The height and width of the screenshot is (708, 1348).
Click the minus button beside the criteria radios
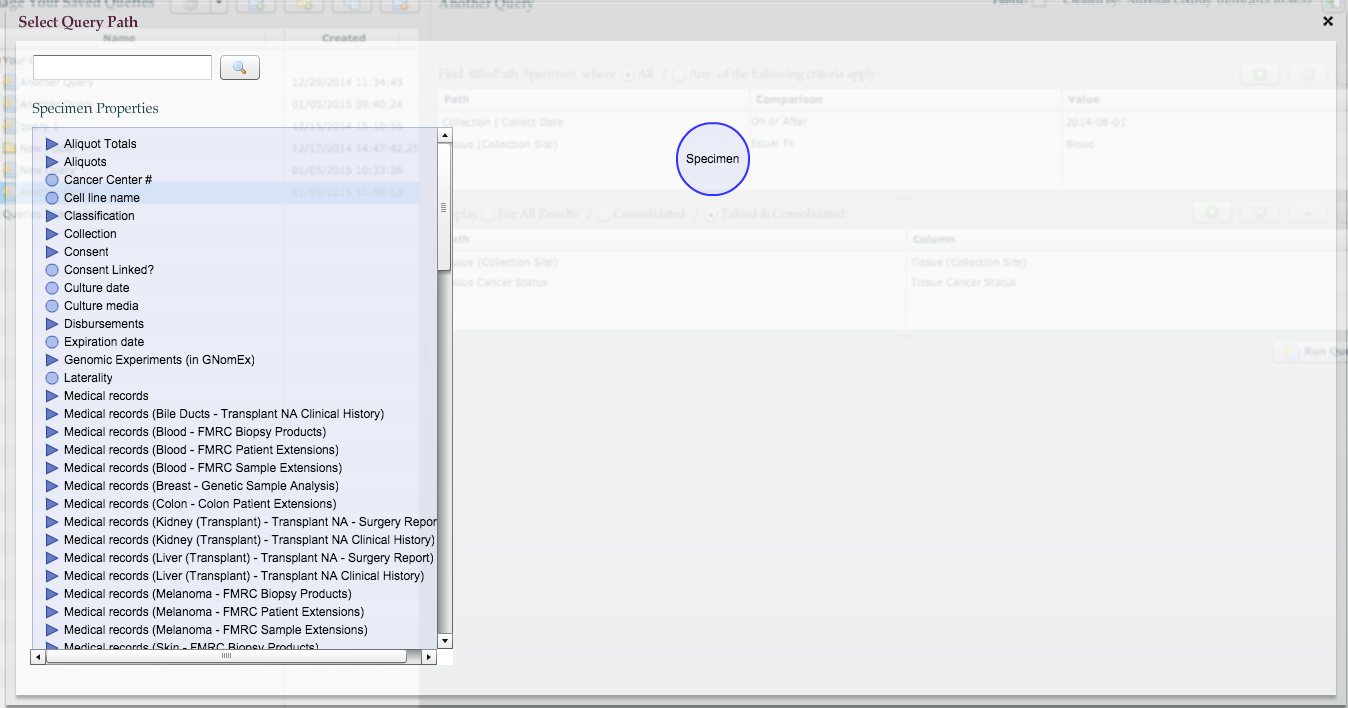(x=1306, y=74)
